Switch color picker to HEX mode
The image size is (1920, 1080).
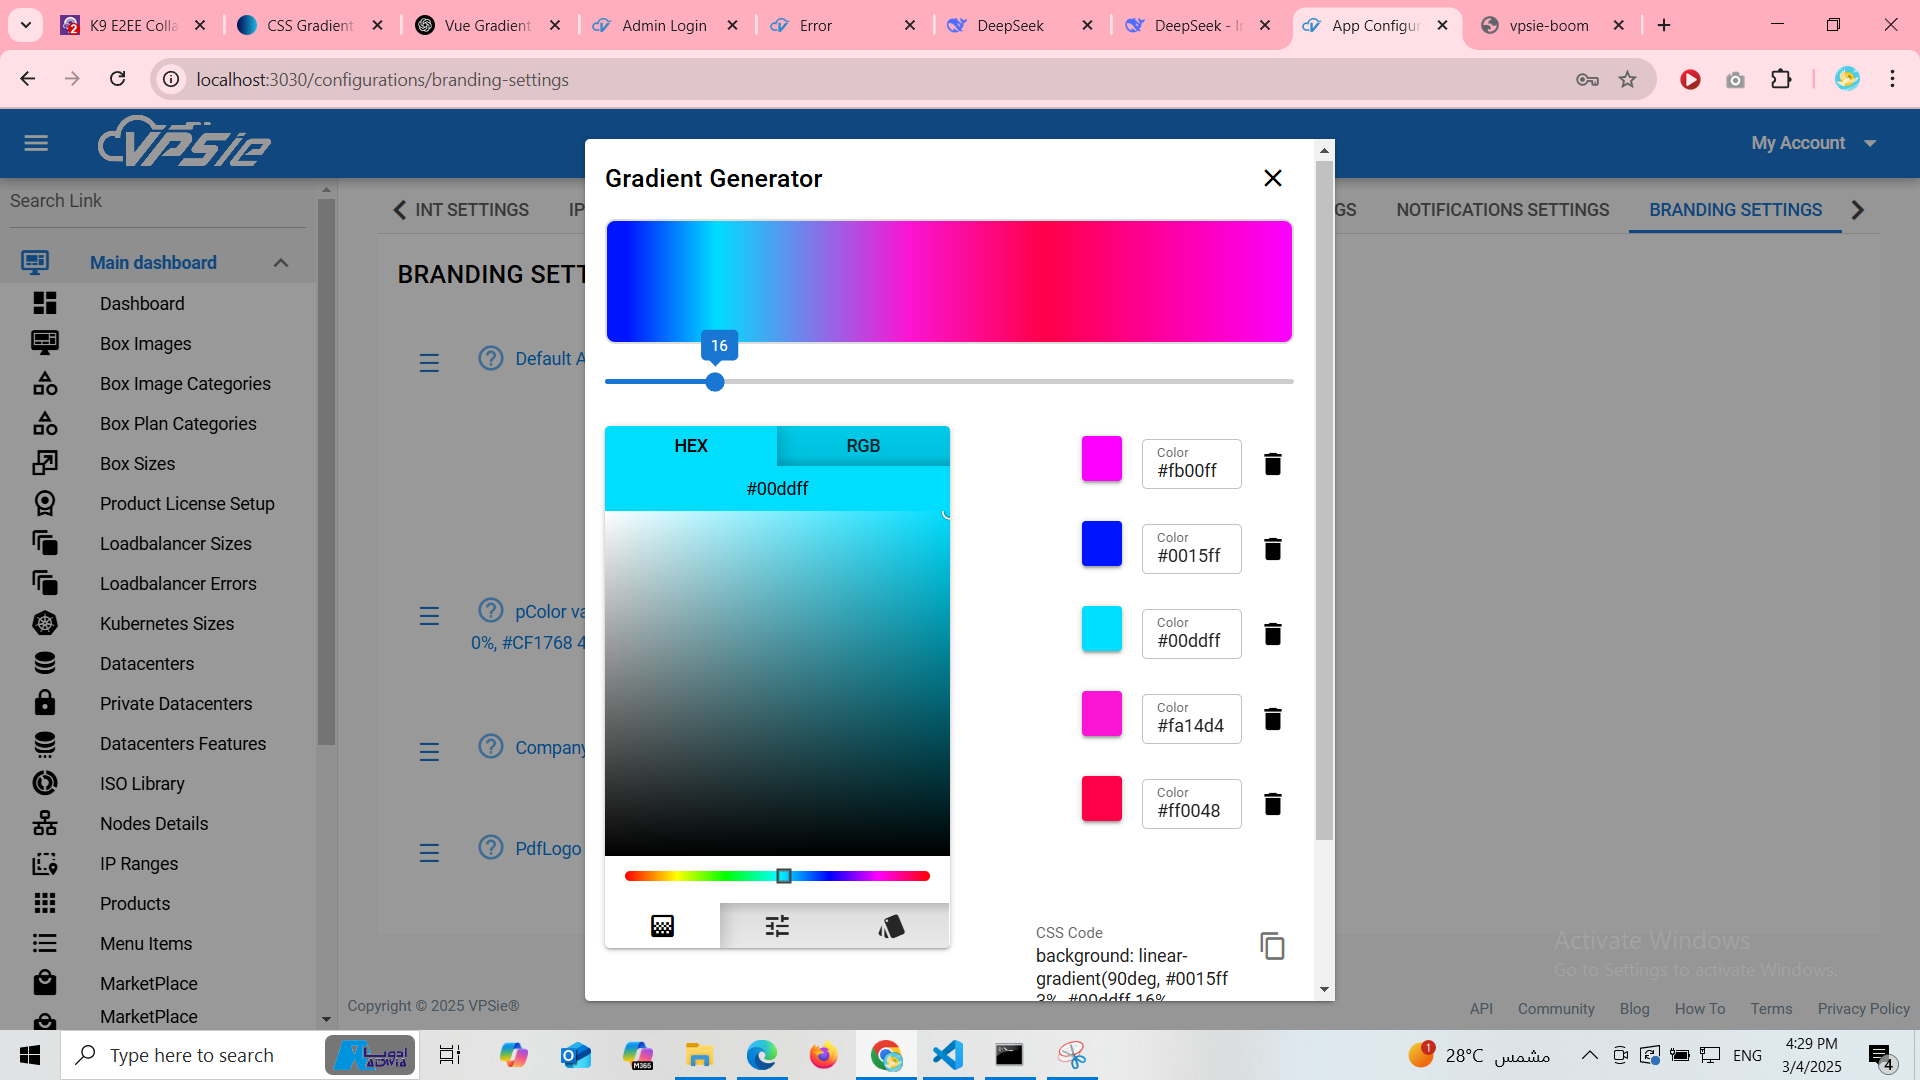coord(691,446)
